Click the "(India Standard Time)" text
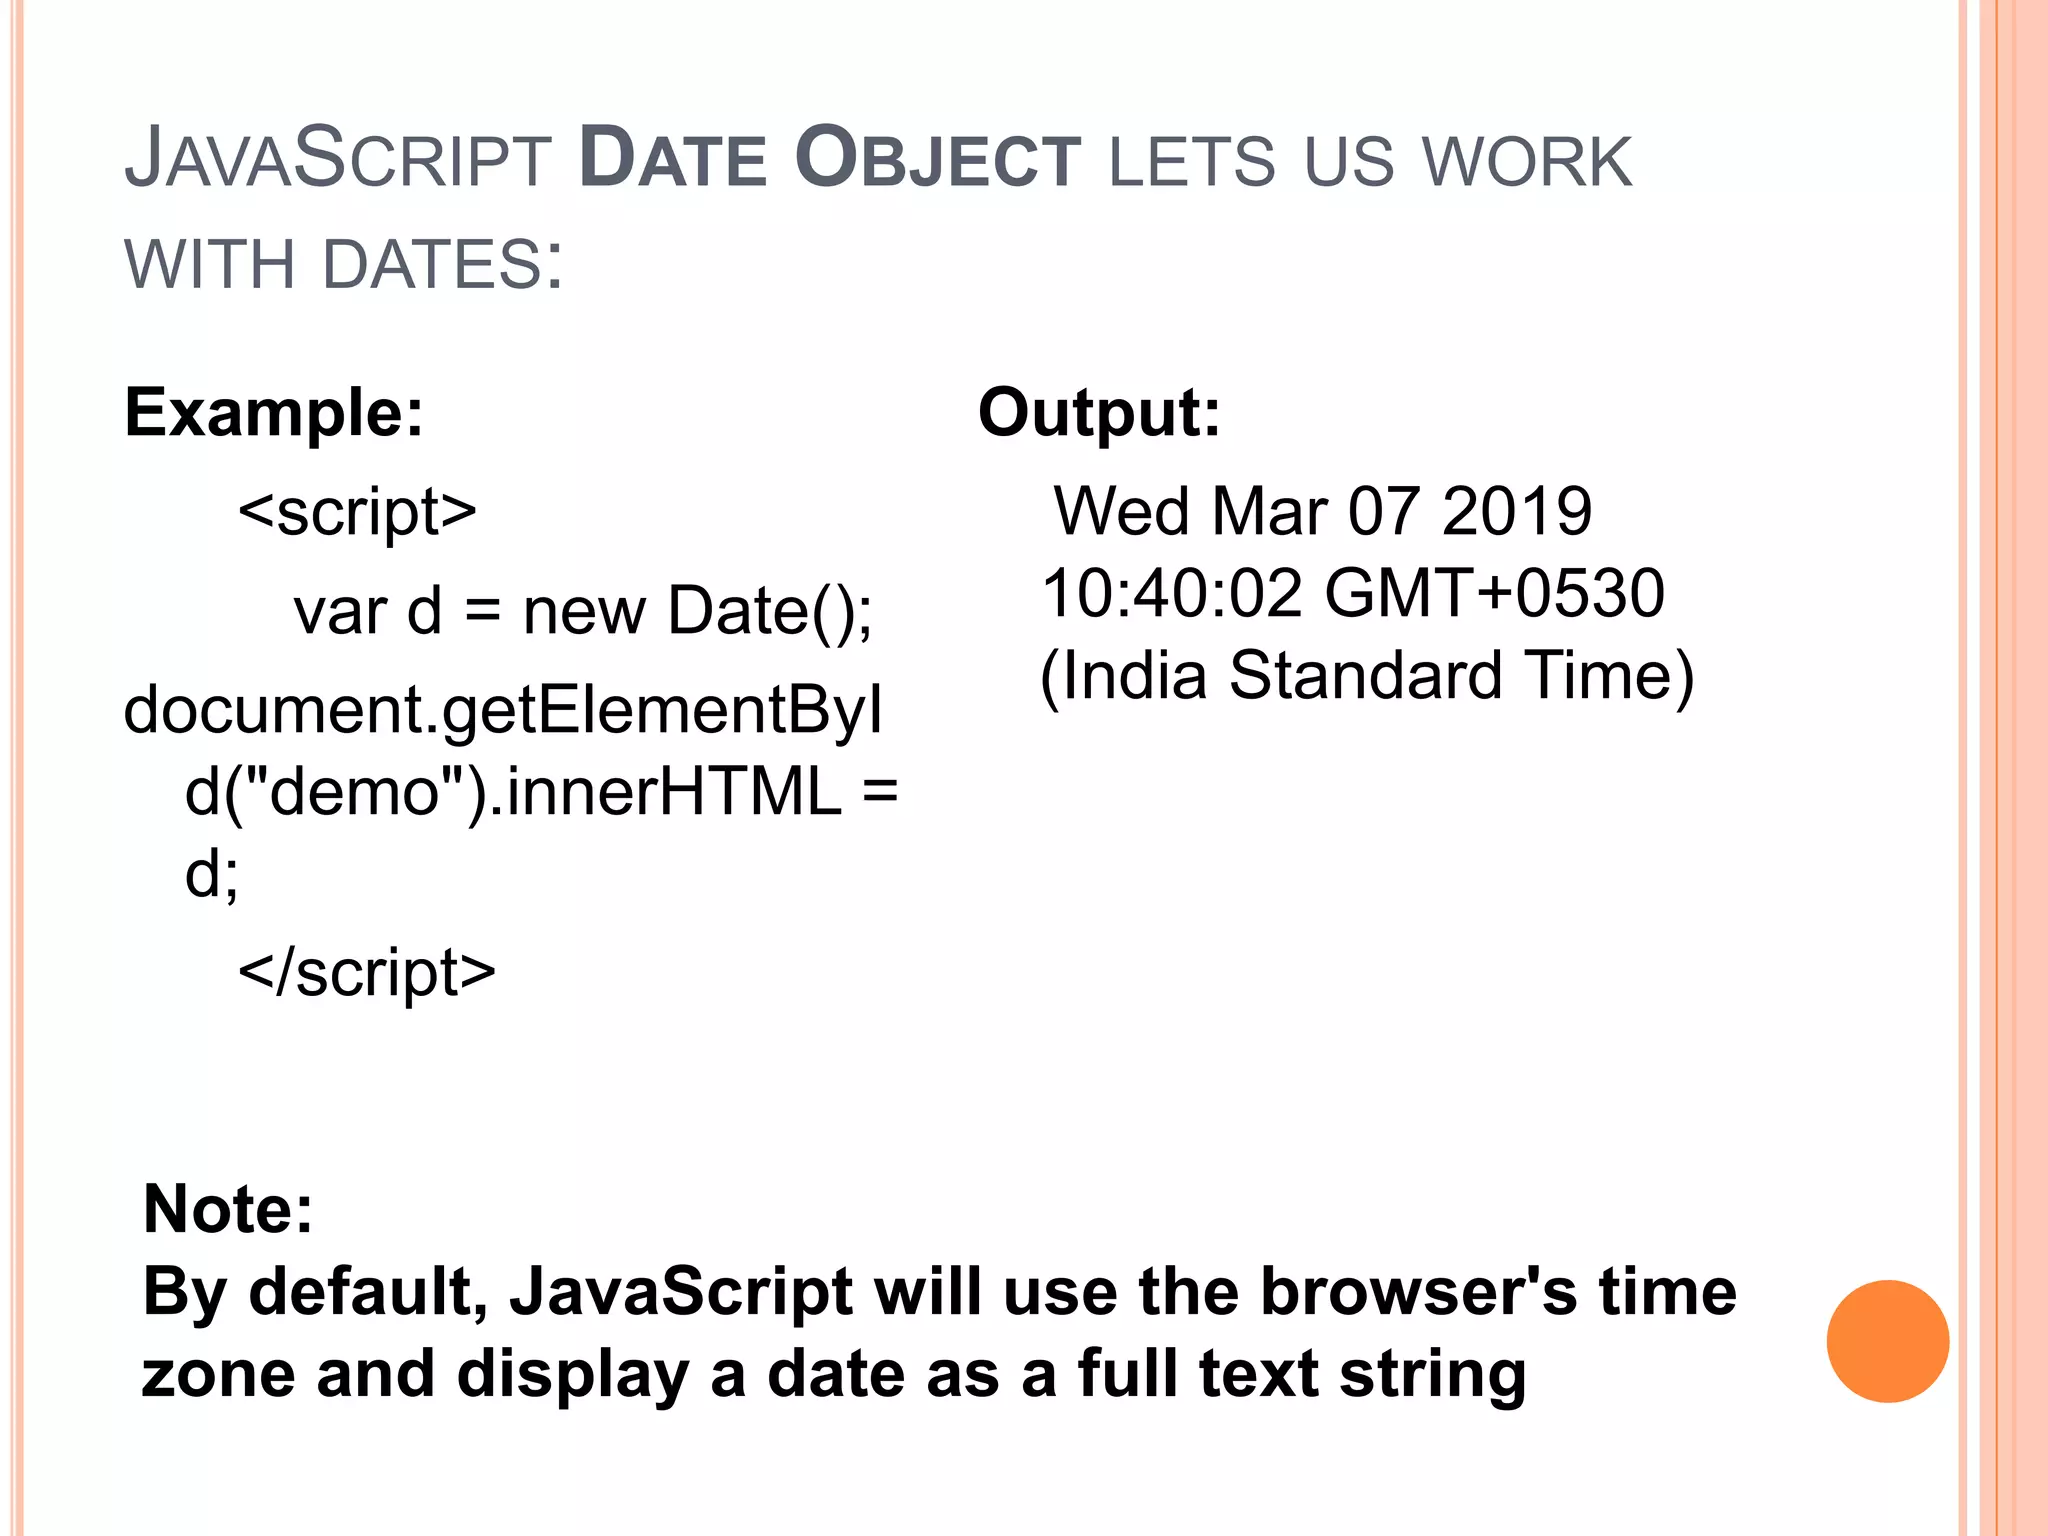The width and height of the screenshot is (2048, 1536). click(1367, 676)
